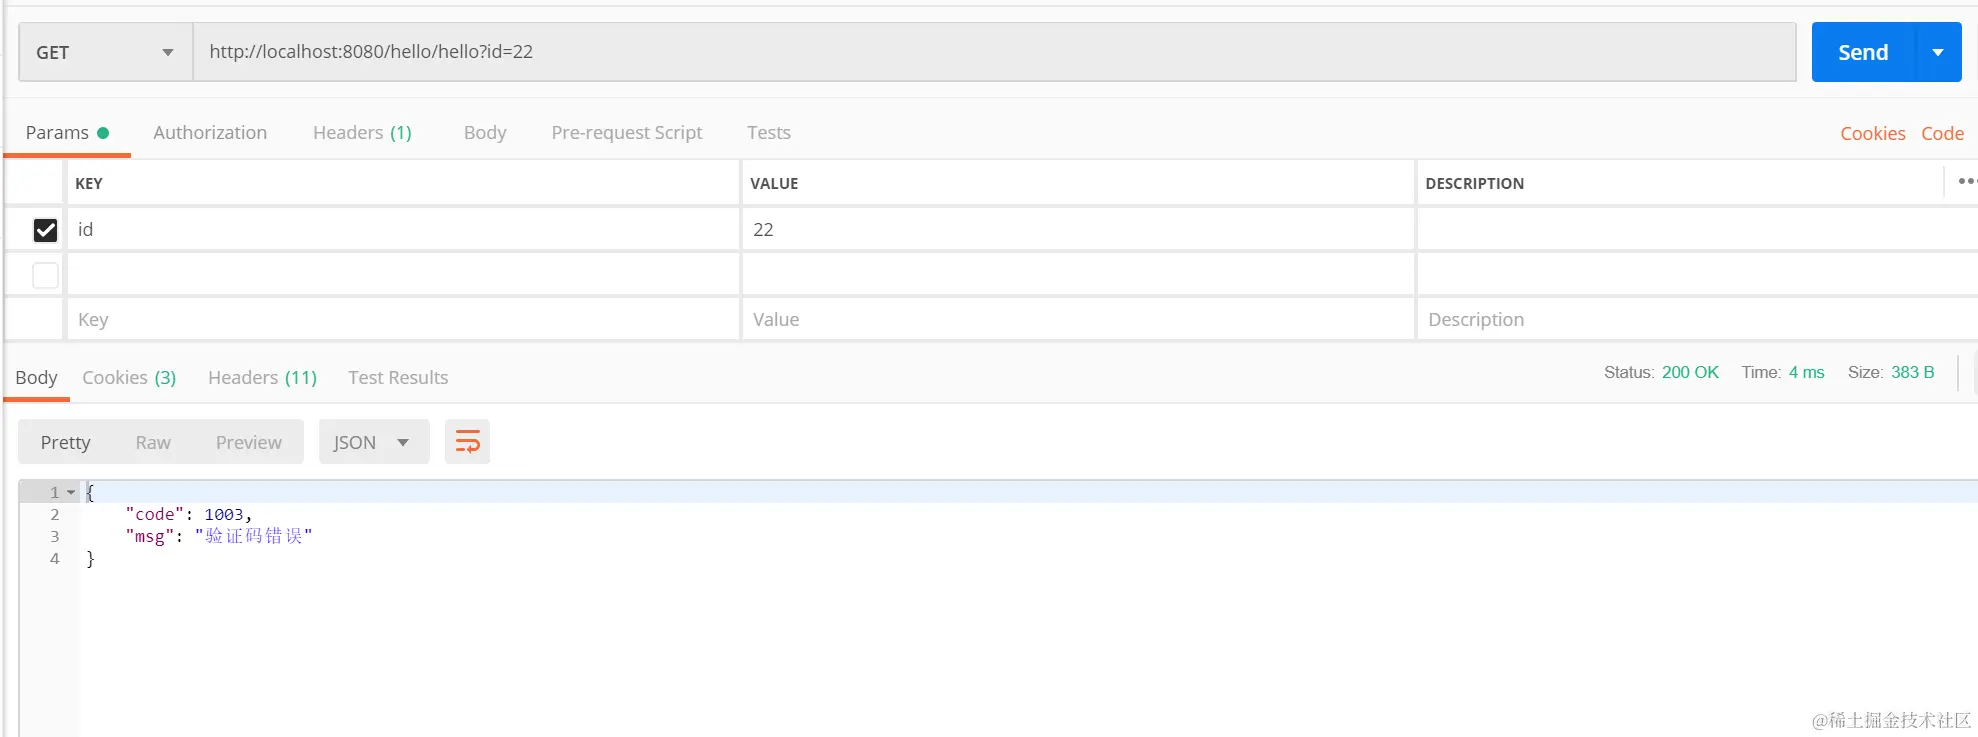Open the Cookies link at right
This screenshot has width=1978, height=737.
point(1872,134)
